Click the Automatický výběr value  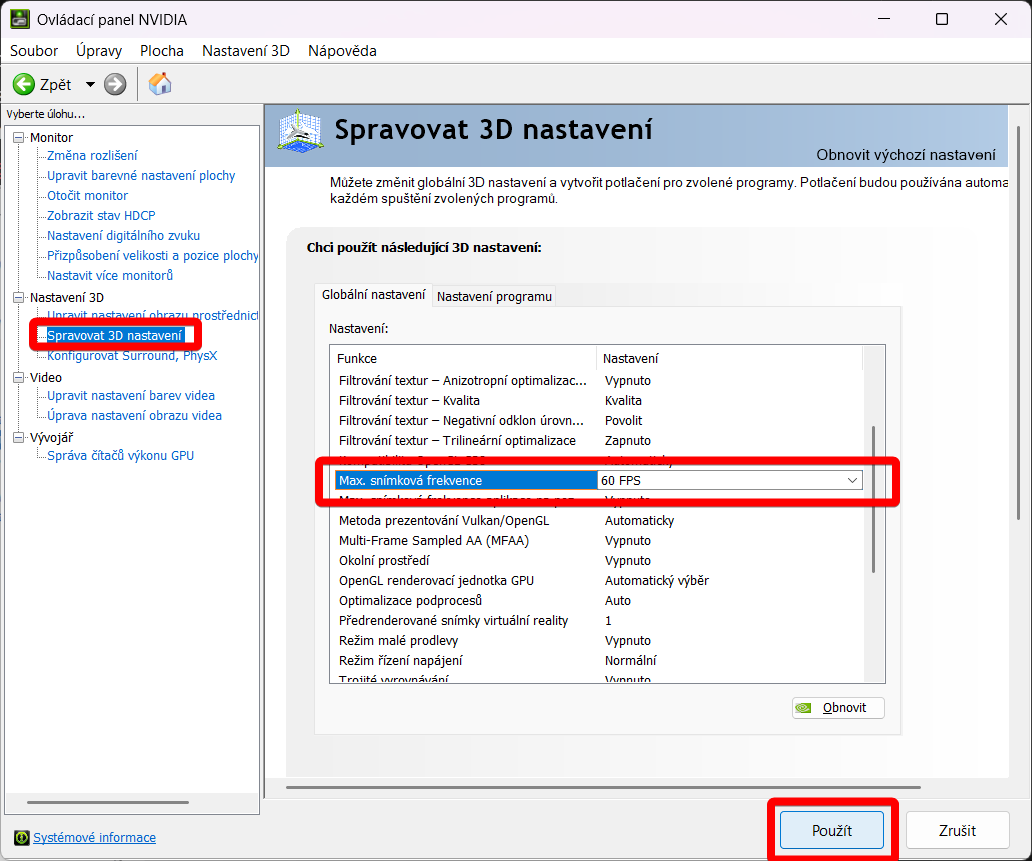click(x=657, y=581)
